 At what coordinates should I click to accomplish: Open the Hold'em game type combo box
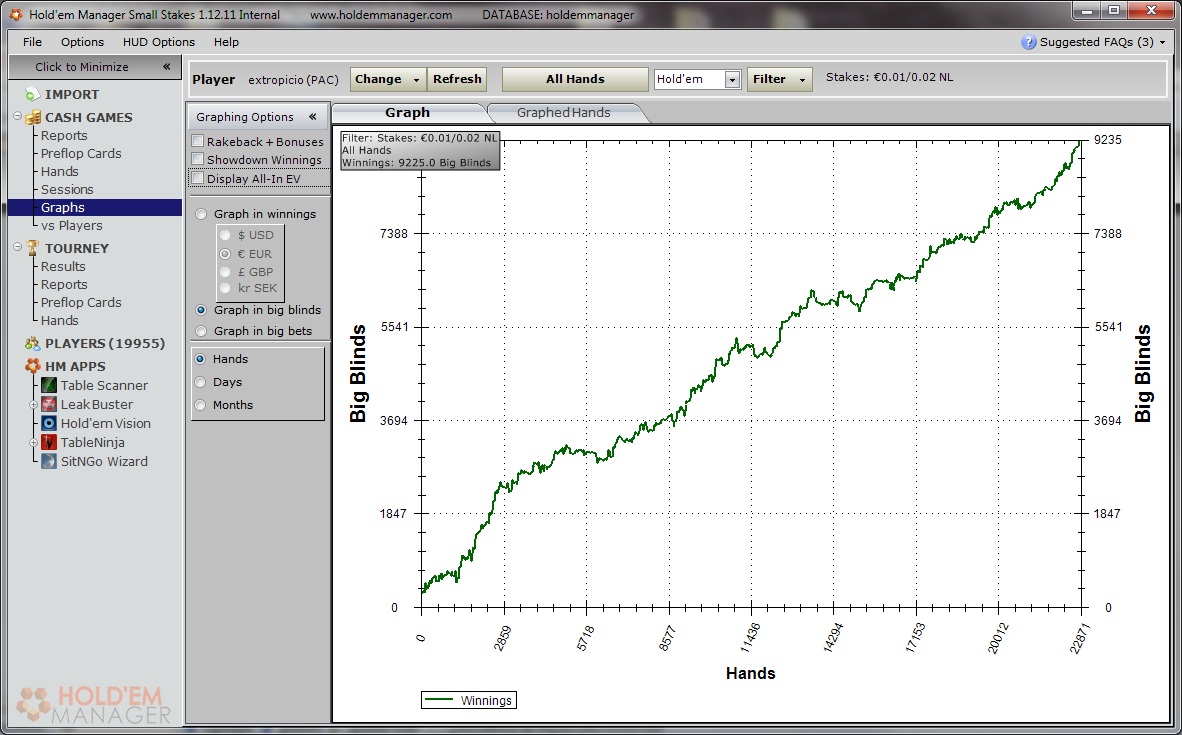697,79
